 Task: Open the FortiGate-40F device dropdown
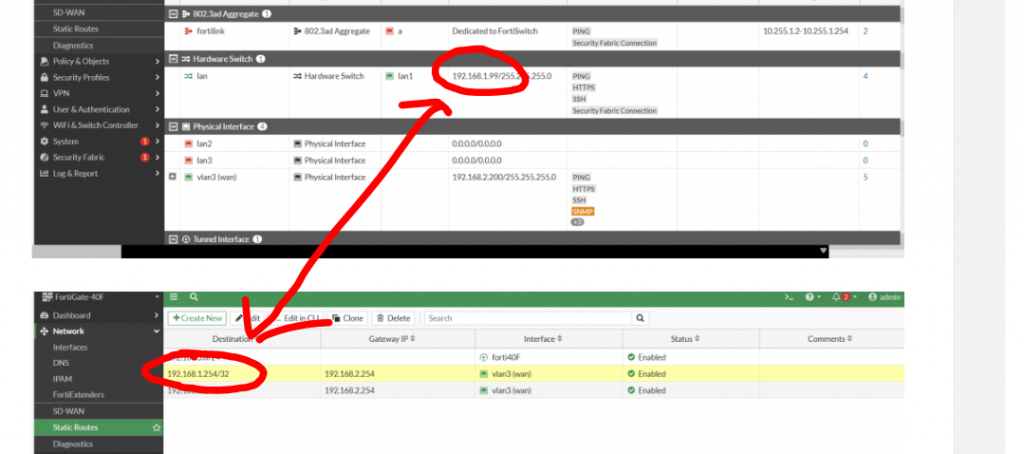point(101,297)
